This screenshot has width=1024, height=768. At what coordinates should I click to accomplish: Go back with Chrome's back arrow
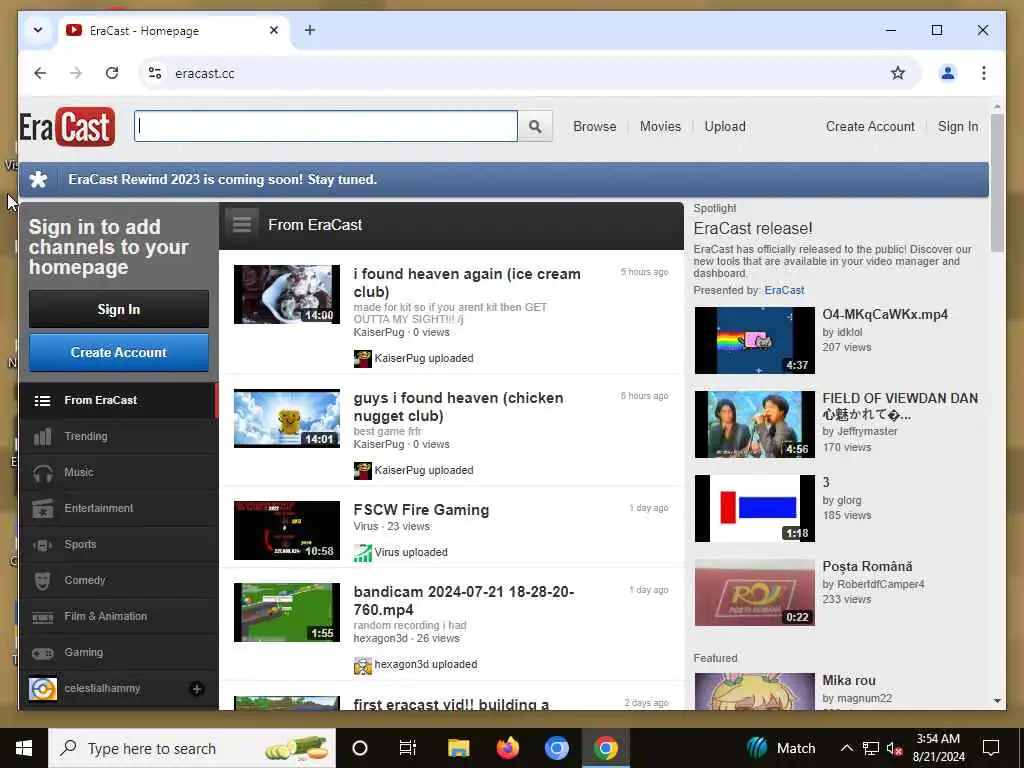click(40, 73)
